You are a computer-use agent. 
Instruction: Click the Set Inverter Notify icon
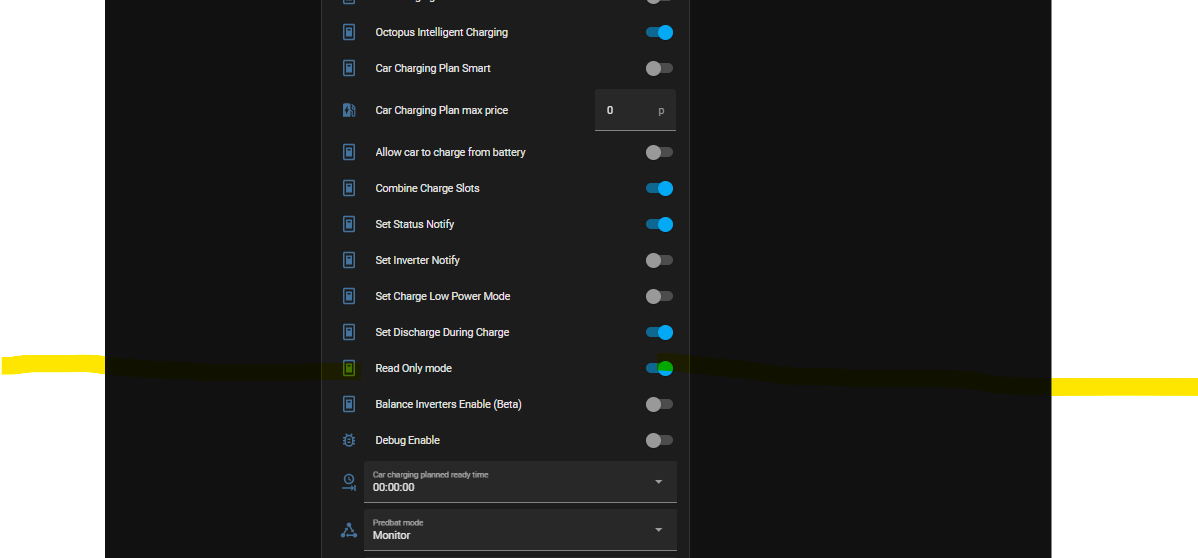(x=348, y=260)
